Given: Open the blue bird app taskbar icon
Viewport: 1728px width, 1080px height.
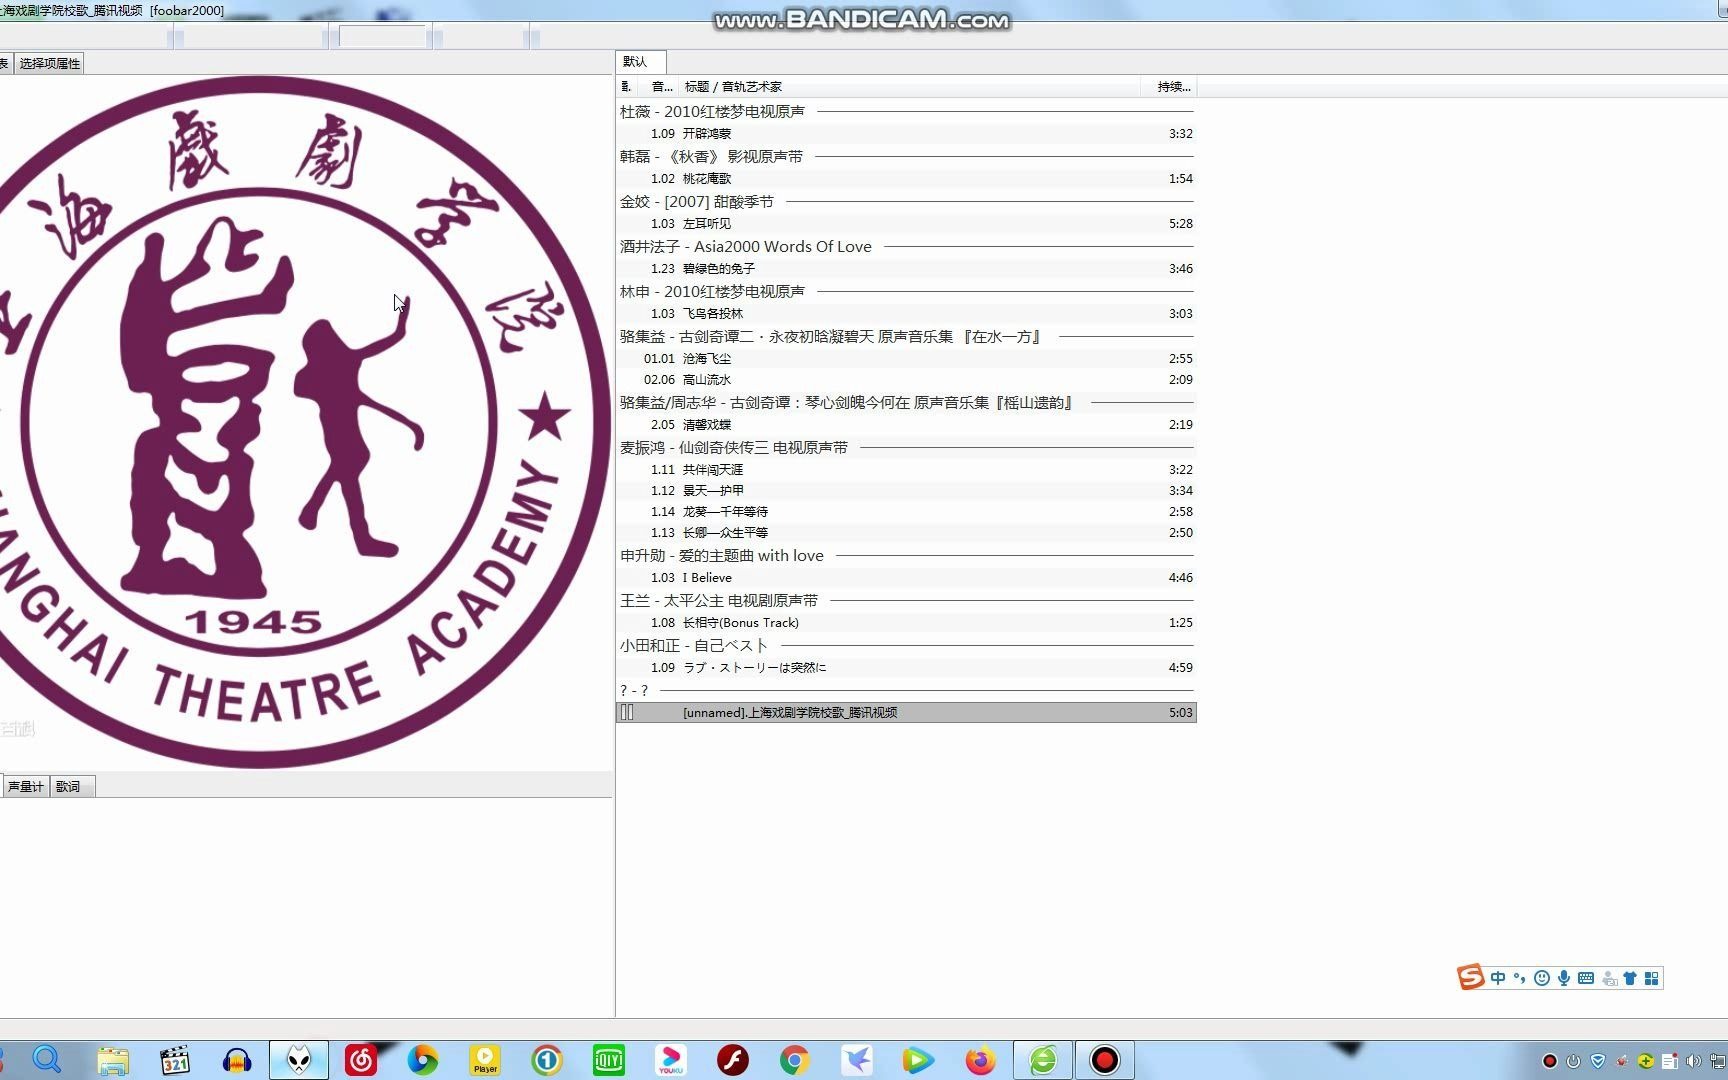Looking at the screenshot, I should point(857,1060).
